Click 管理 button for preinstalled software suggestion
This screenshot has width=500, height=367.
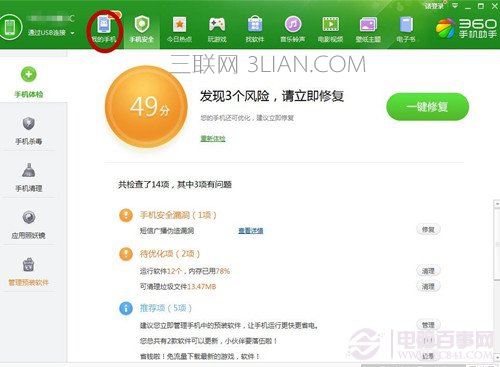tap(428, 325)
